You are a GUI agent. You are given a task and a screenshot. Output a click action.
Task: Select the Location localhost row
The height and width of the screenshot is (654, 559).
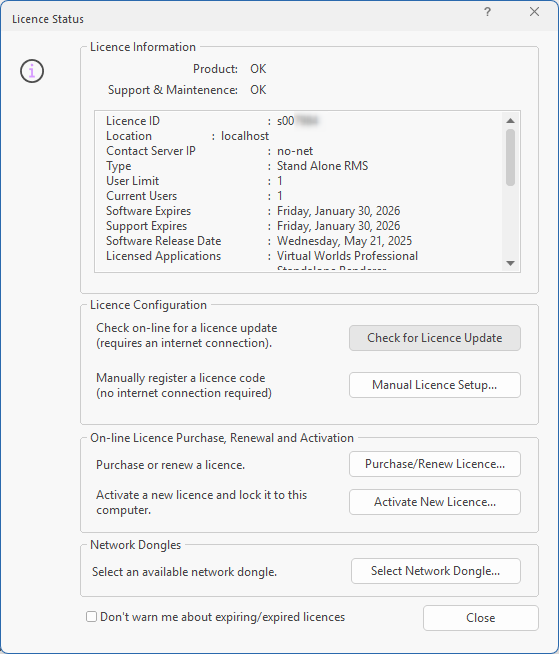click(187, 136)
